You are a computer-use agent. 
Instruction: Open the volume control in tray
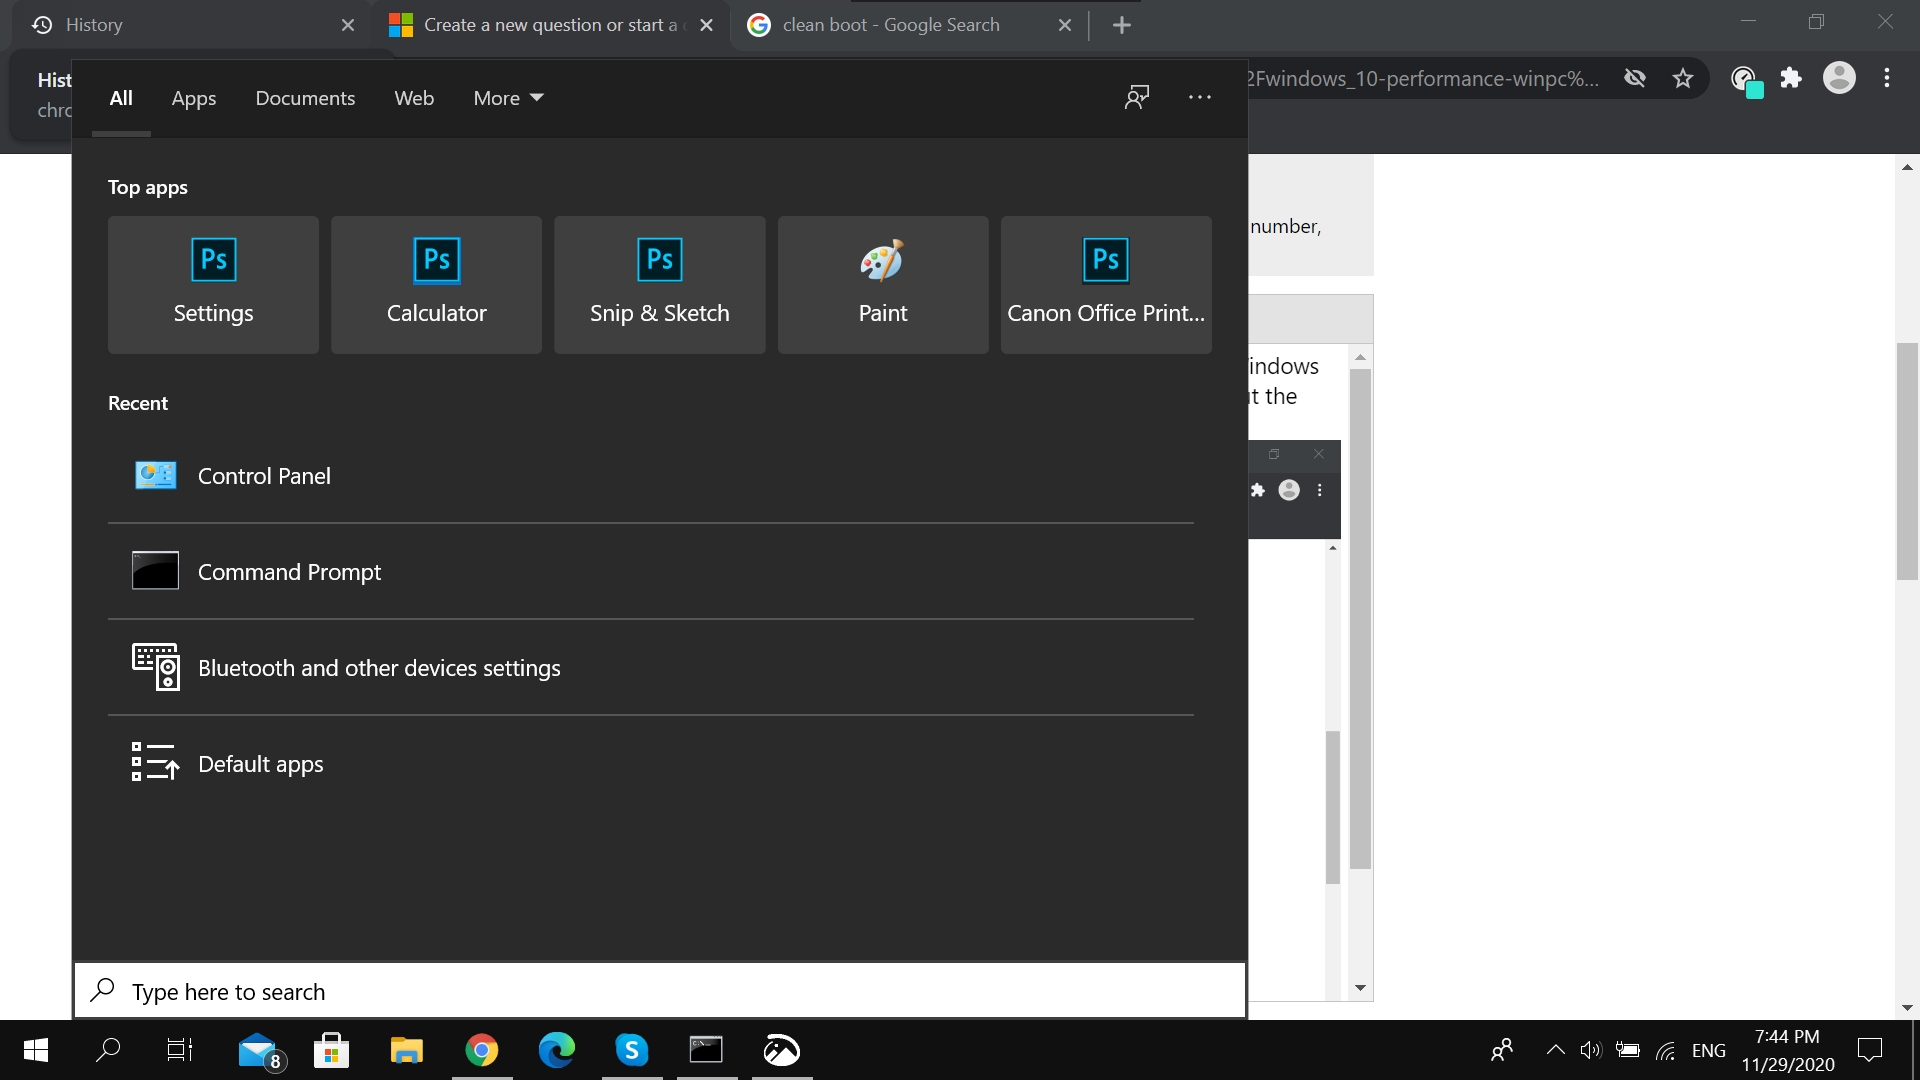[1590, 1050]
